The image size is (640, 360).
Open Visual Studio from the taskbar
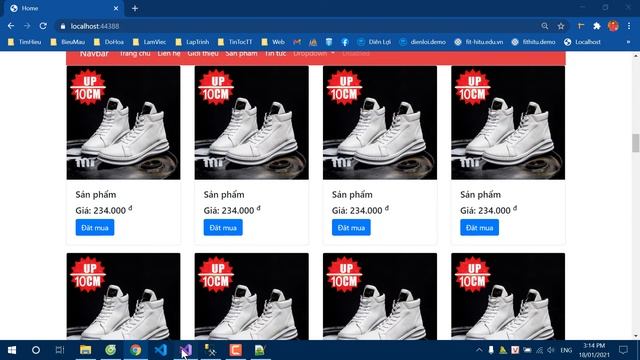point(186,350)
